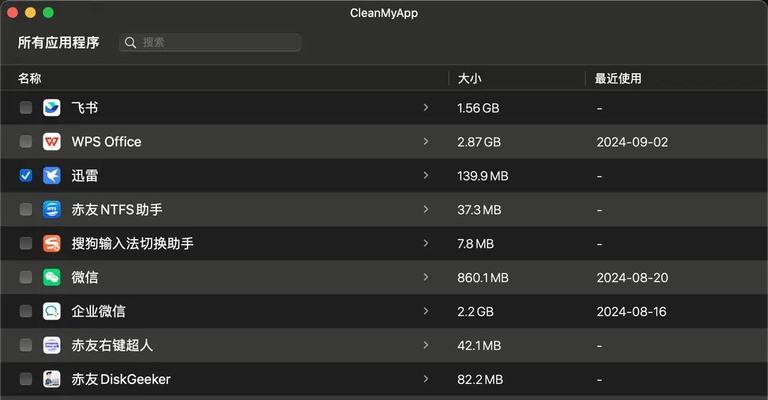Focus the 搜索 search field
The height and width of the screenshot is (400, 768).
point(210,43)
